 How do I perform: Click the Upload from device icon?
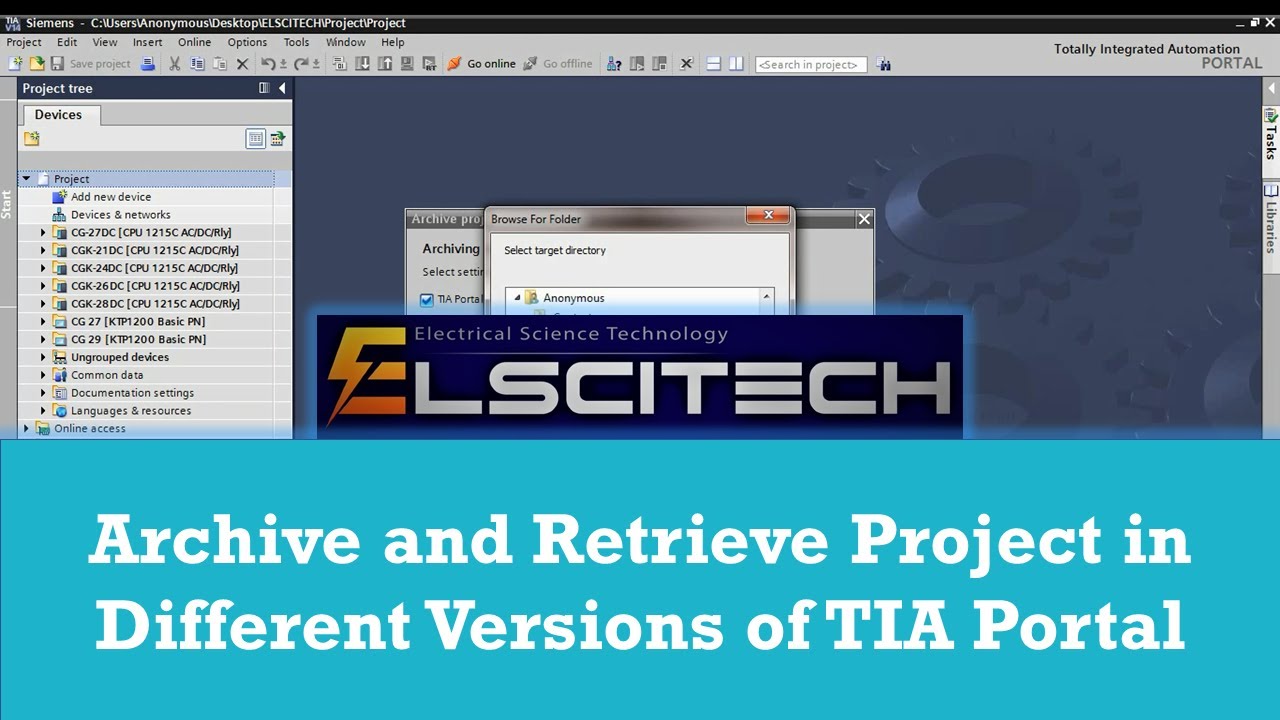(x=384, y=64)
